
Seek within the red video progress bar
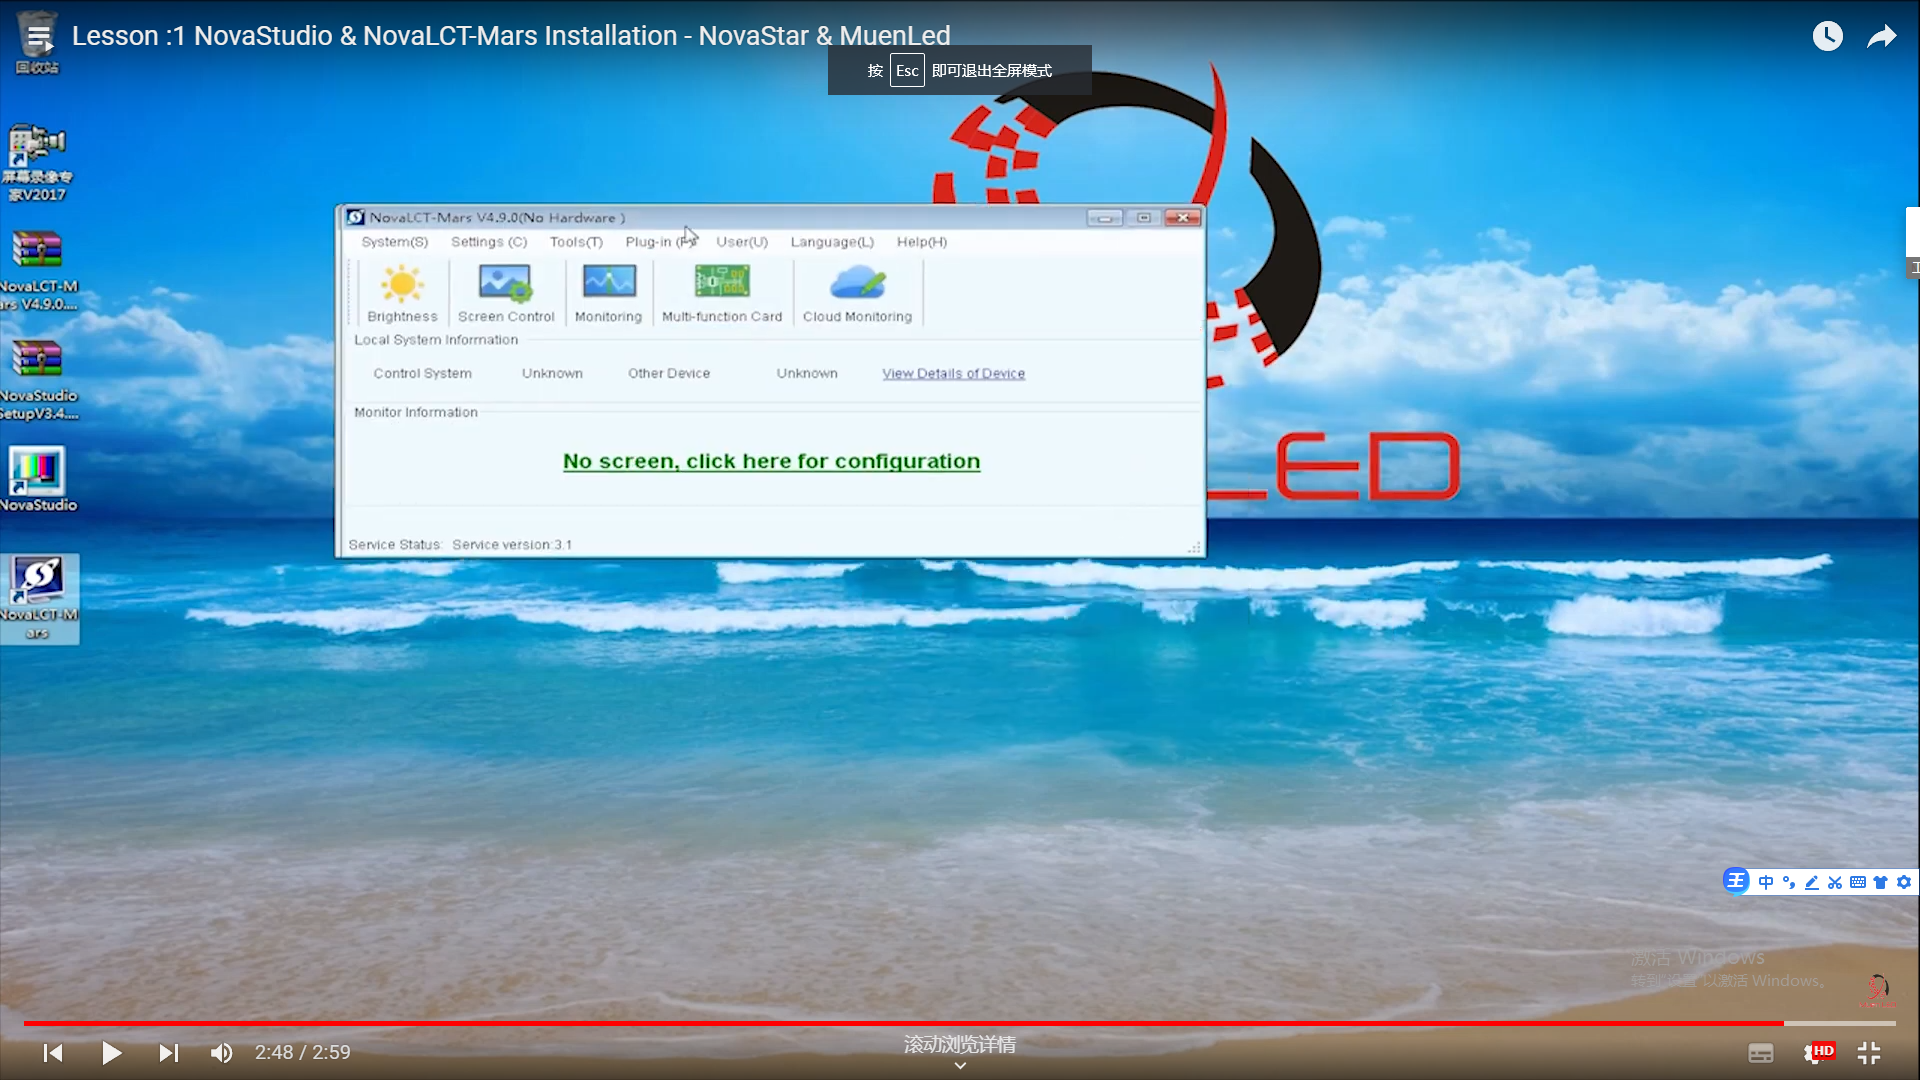(x=960, y=1023)
